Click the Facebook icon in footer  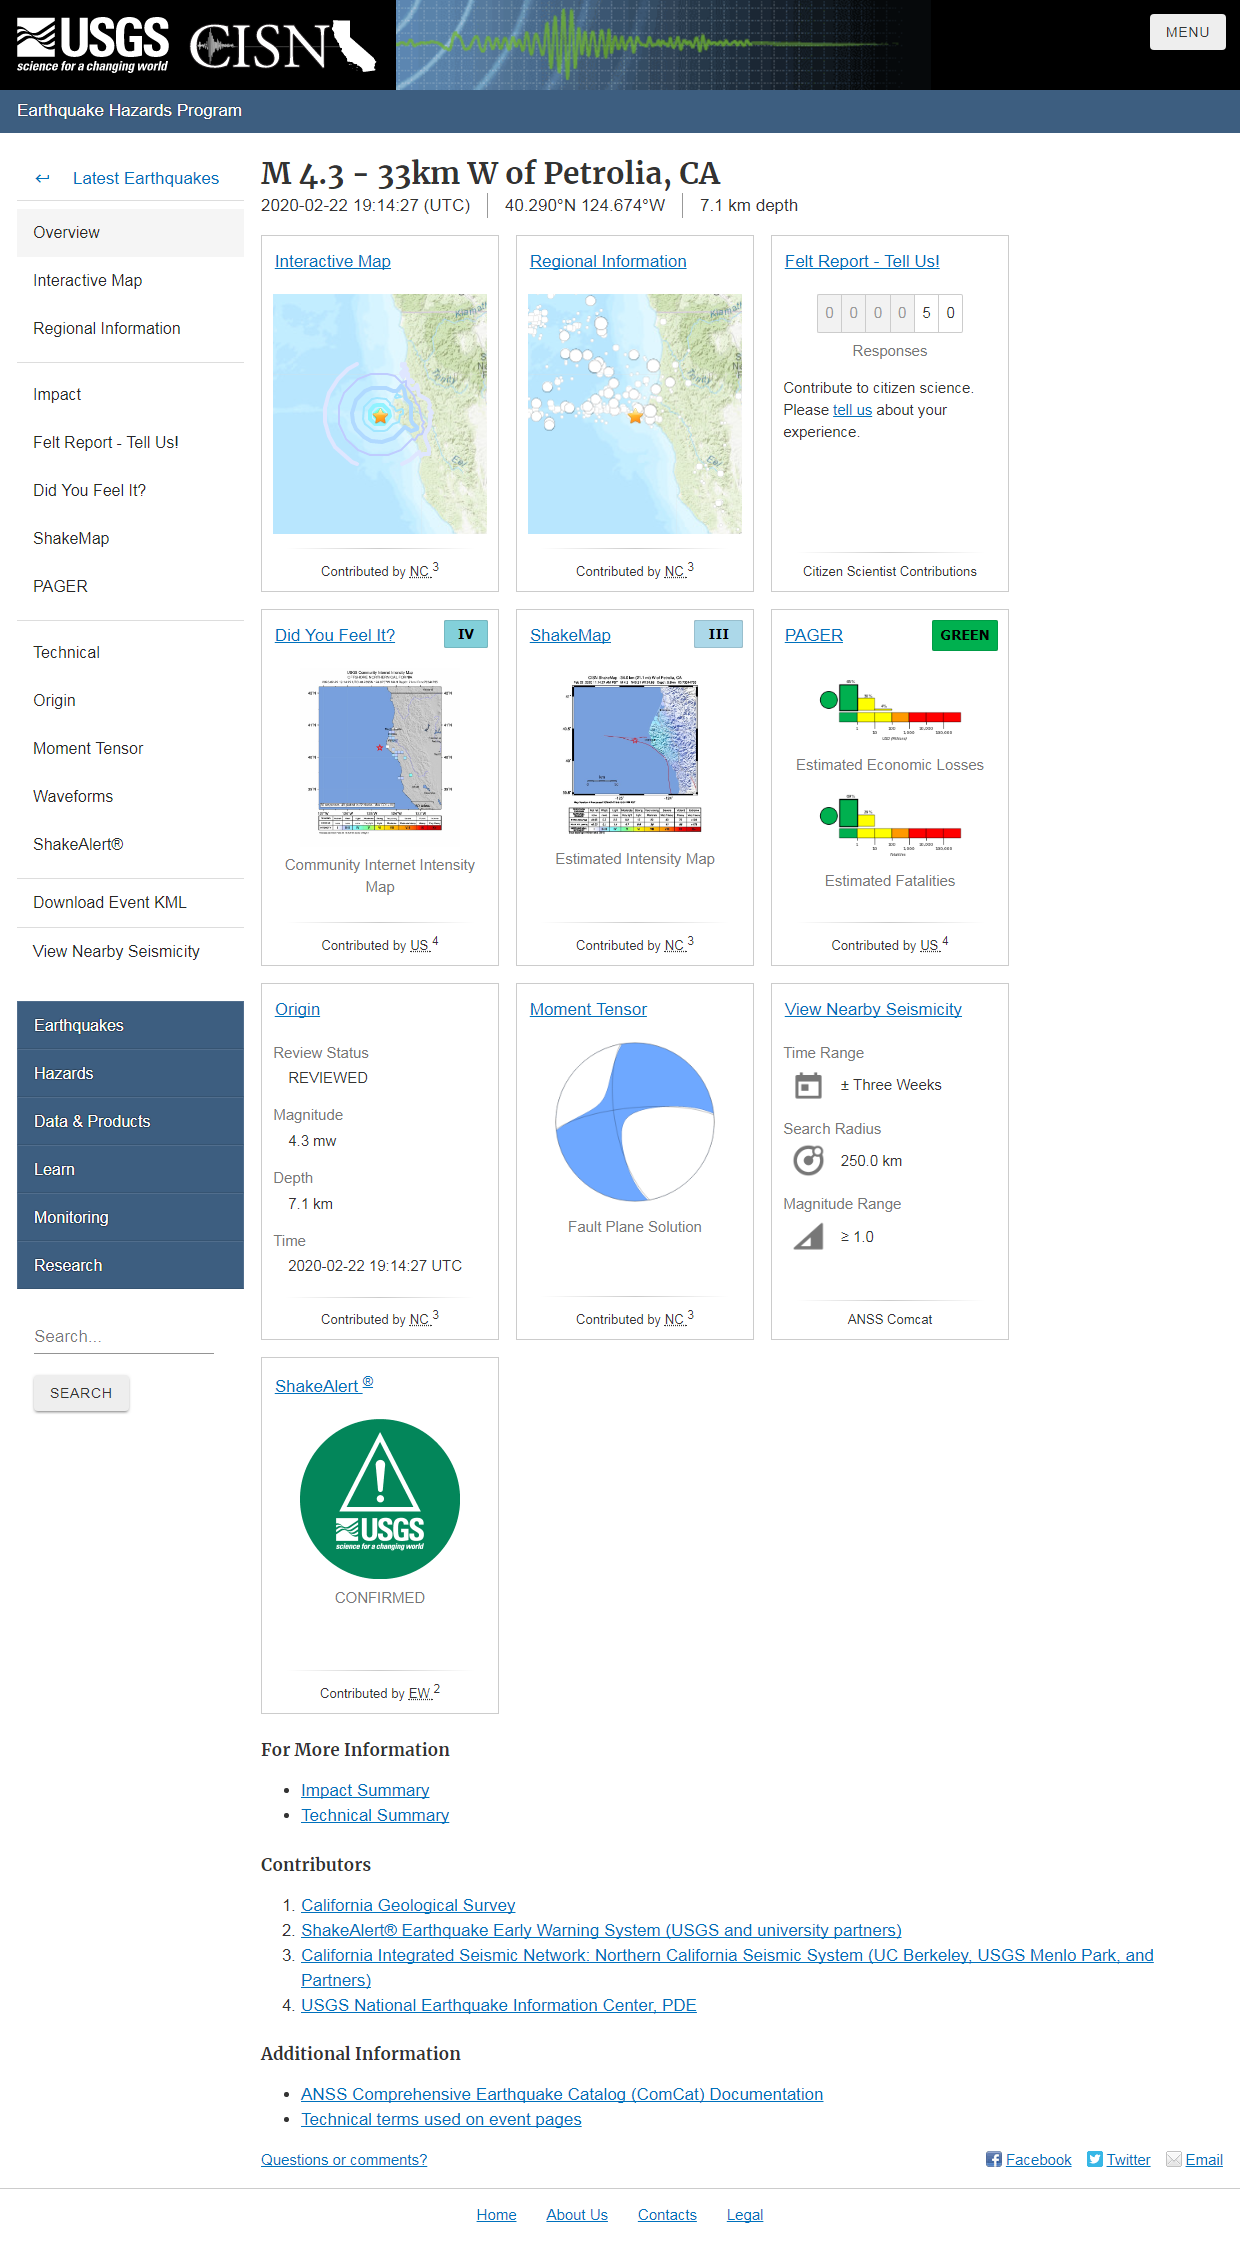994,2159
